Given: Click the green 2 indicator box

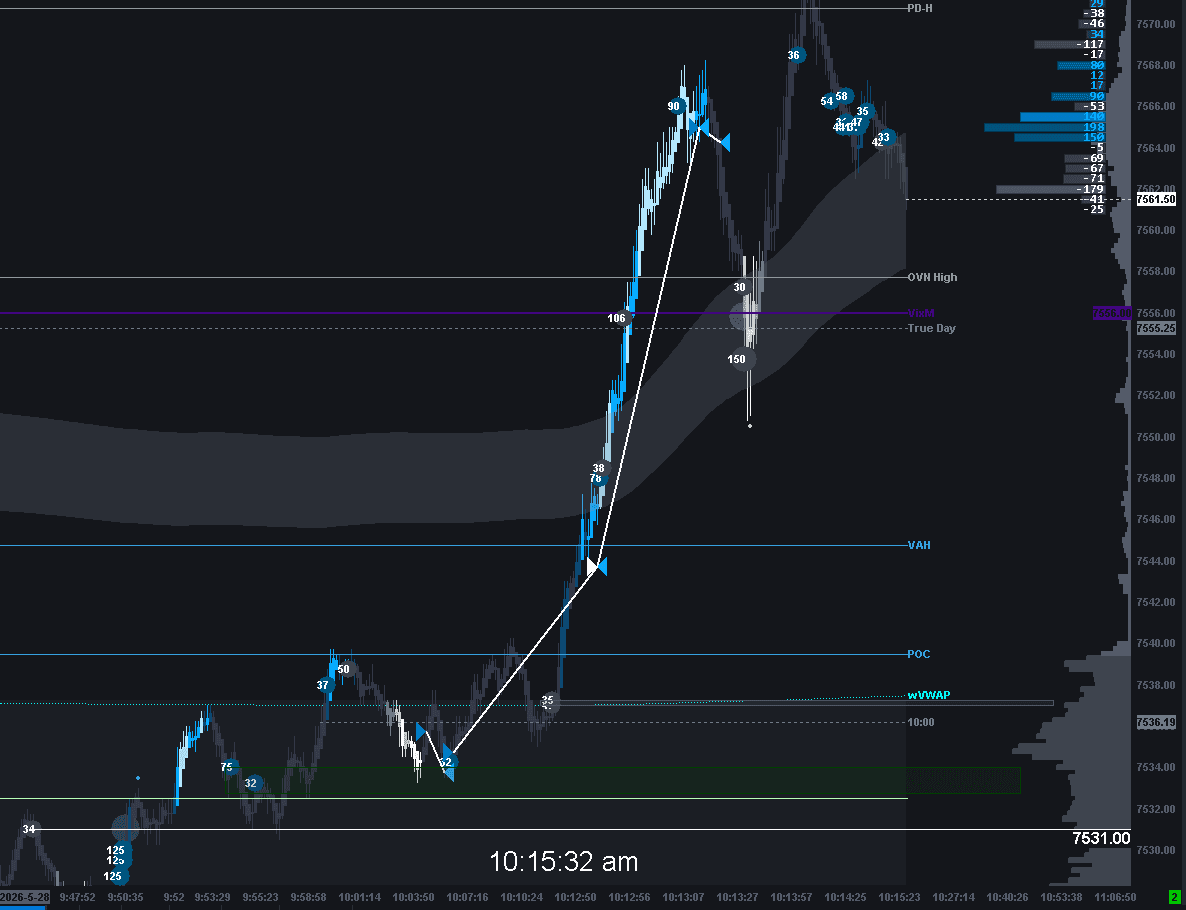Looking at the screenshot, I should 1173,897.
